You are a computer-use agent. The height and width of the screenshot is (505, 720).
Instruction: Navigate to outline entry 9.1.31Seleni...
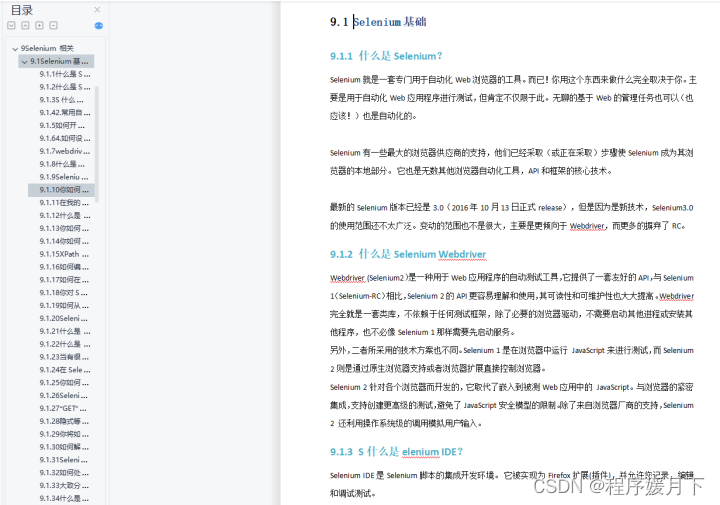[x=63, y=460]
